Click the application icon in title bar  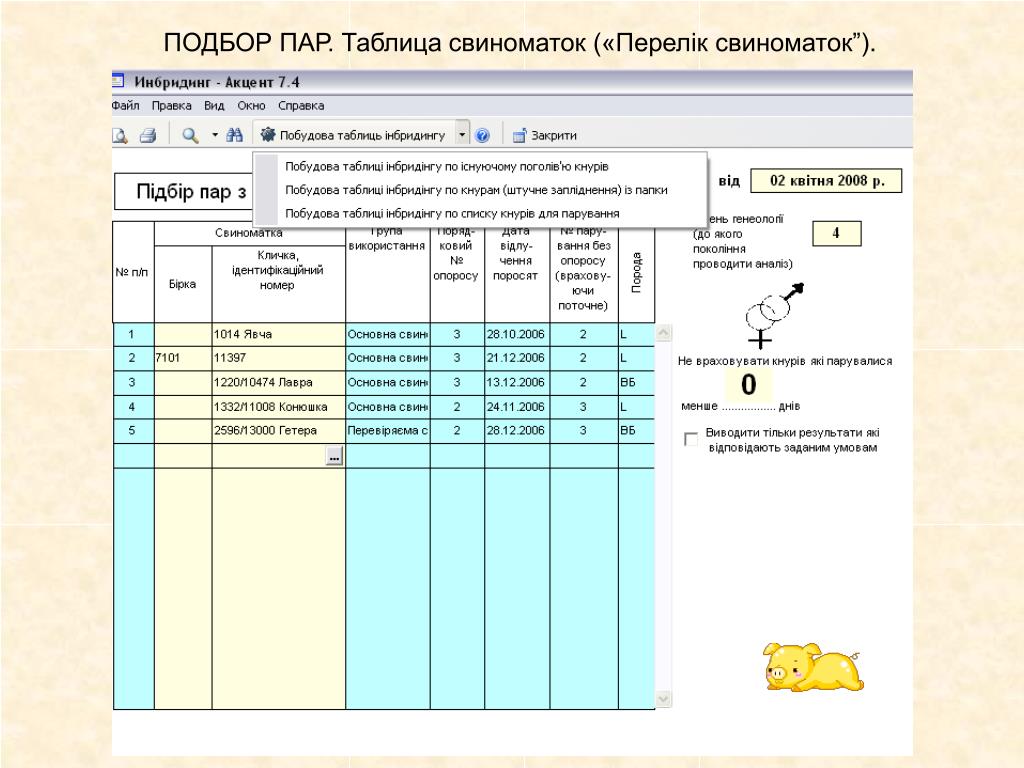tap(118, 81)
